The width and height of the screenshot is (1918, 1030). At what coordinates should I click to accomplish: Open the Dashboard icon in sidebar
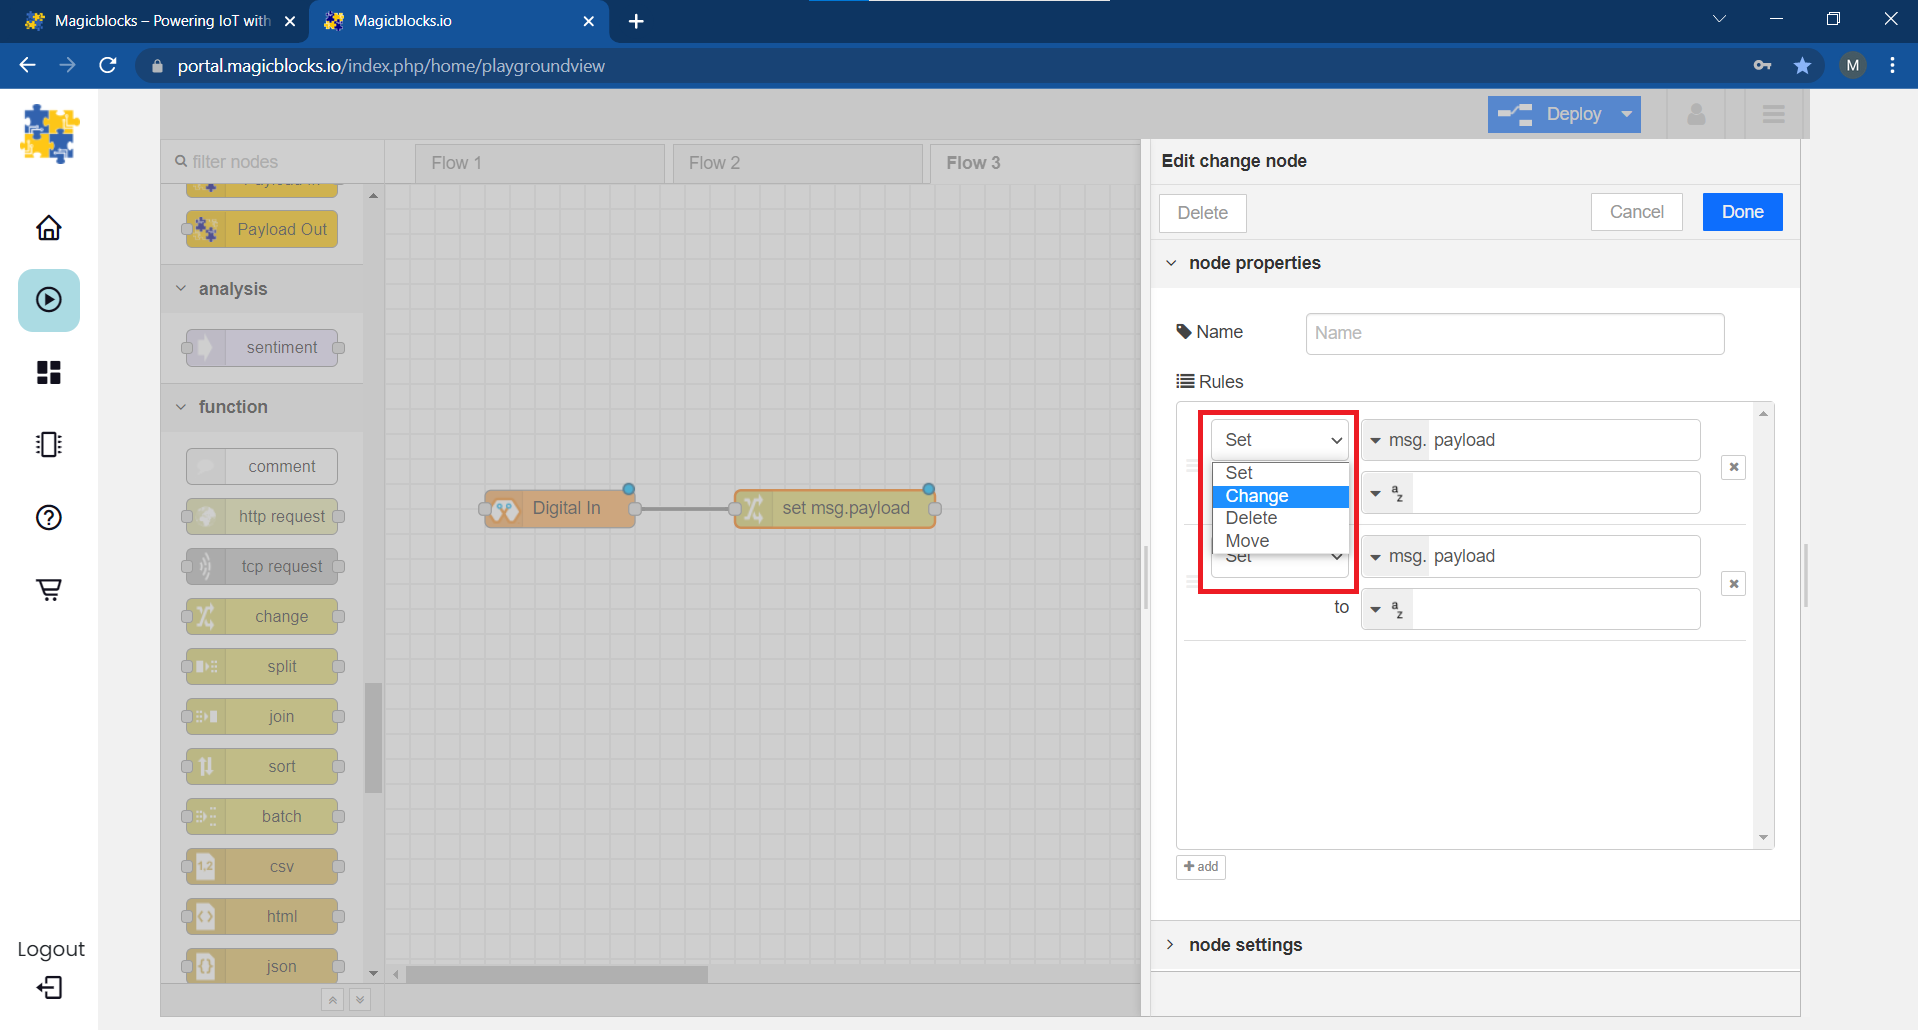tap(48, 372)
